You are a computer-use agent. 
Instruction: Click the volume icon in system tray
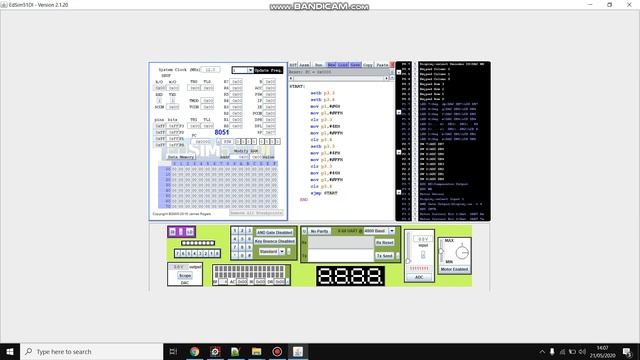coord(582,351)
